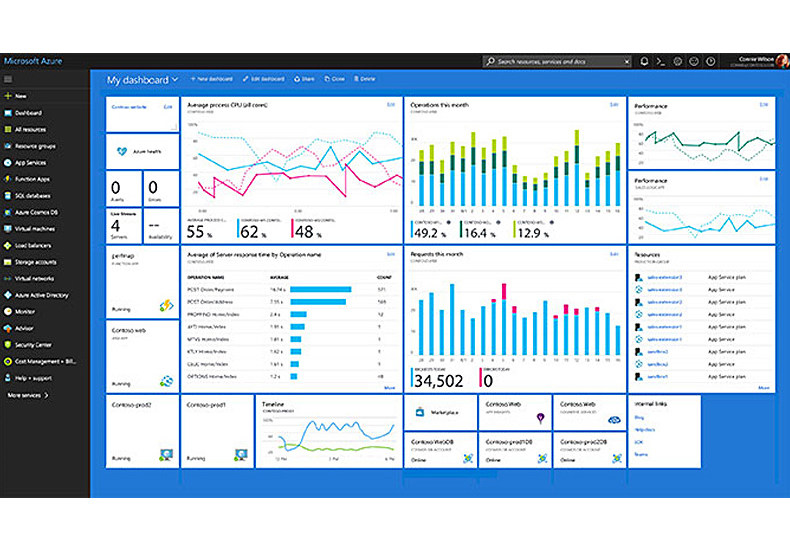Open Help + support in sidebar
Image resolution: width=790 pixels, height=534 pixels.
pos(28,378)
